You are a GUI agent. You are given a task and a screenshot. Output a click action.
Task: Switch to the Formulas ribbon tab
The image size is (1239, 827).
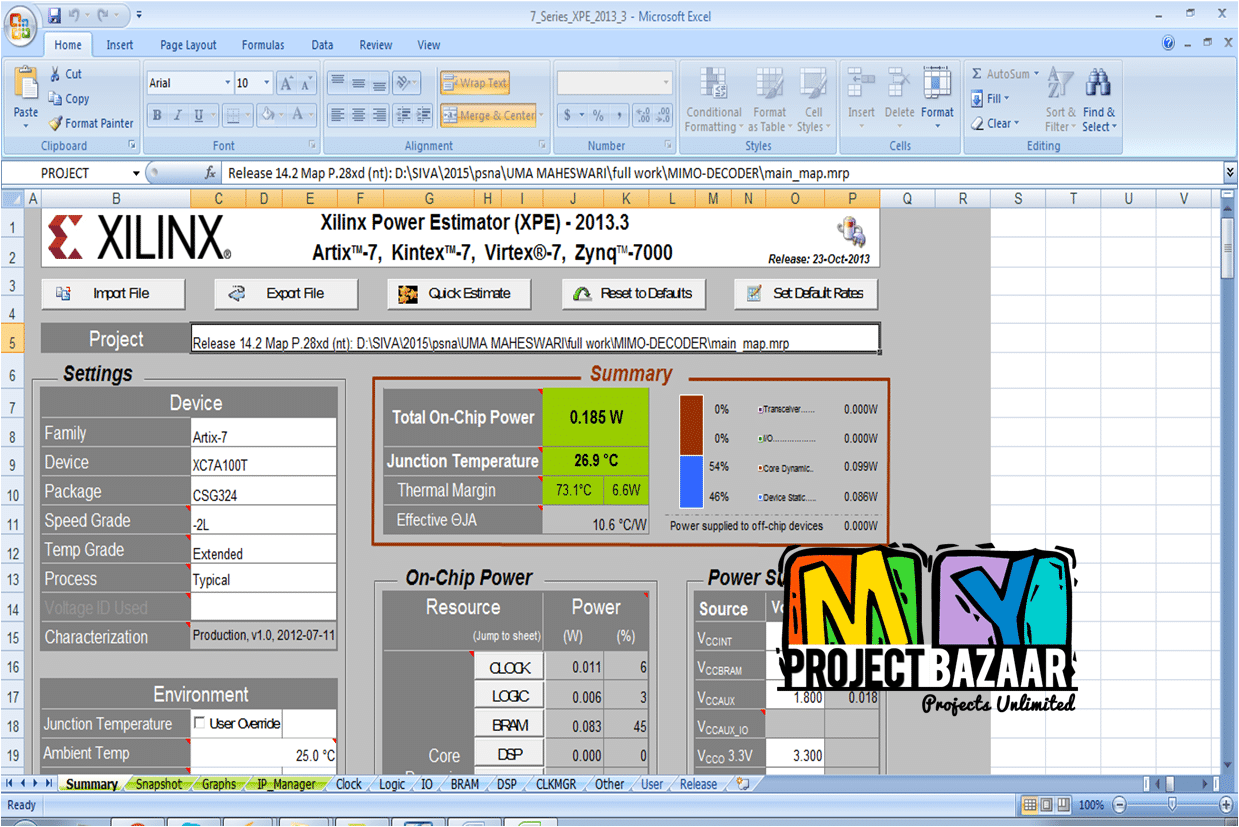pyautogui.click(x=263, y=45)
